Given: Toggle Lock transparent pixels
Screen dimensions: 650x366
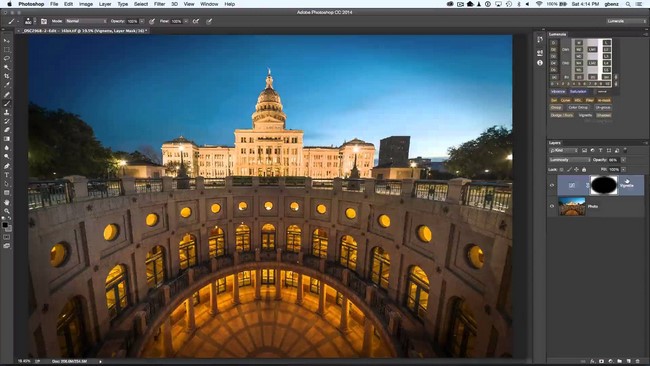Looking at the screenshot, I should 562,169.
